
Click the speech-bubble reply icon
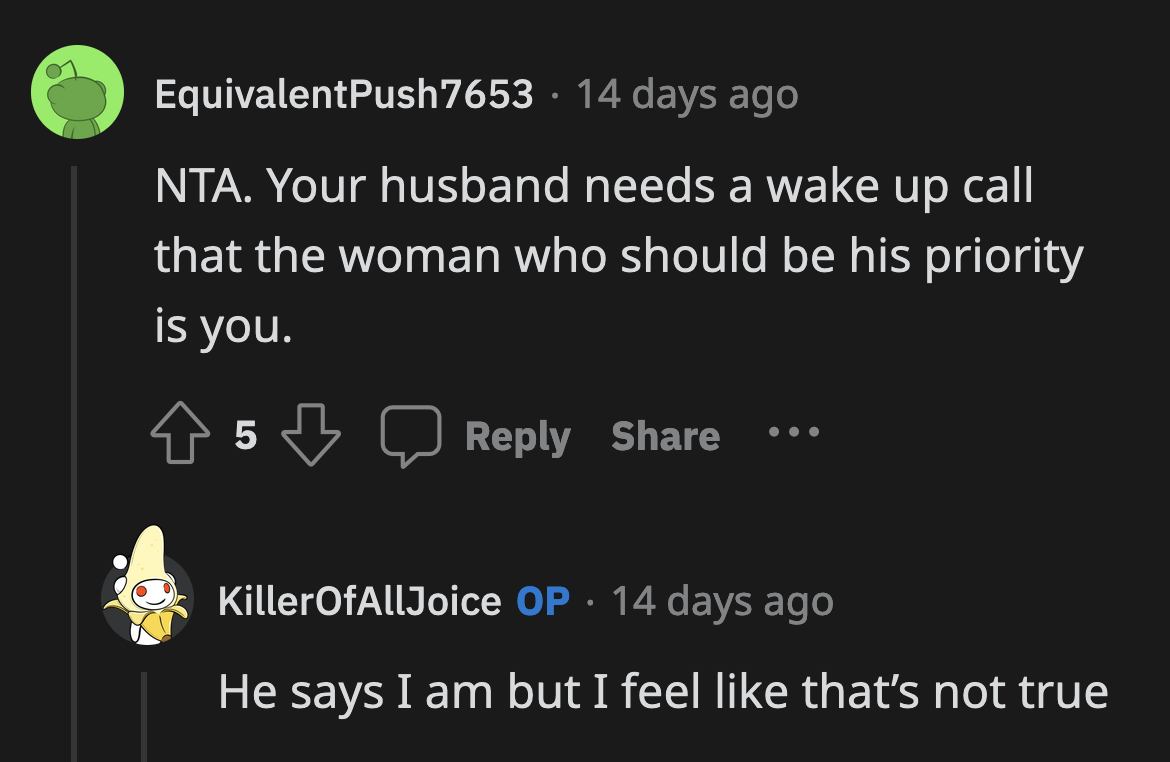pyautogui.click(x=412, y=434)
